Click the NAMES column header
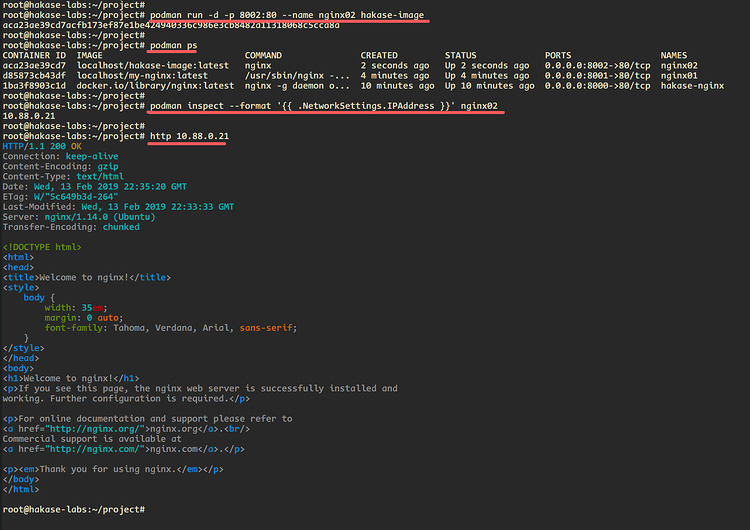This screenshot has width=750, height=530. tap(675, 55)
